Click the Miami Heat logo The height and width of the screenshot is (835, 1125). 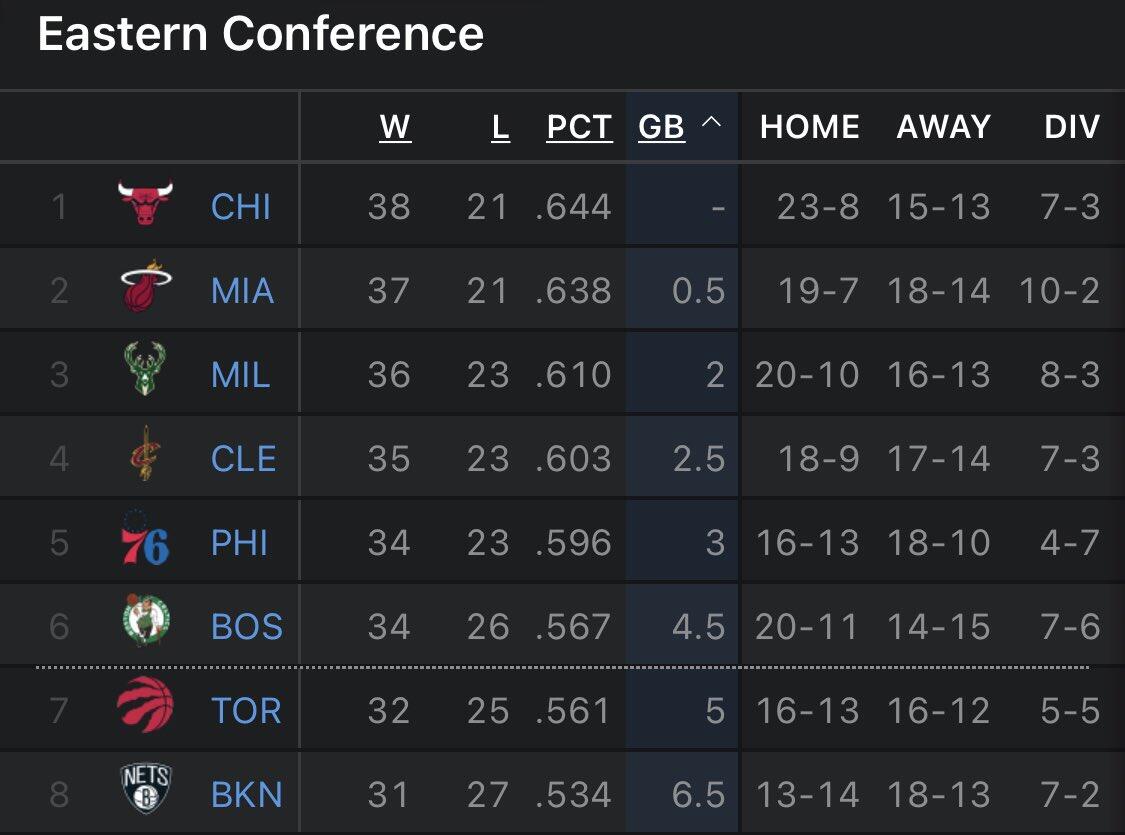click(x=145, y=288)
